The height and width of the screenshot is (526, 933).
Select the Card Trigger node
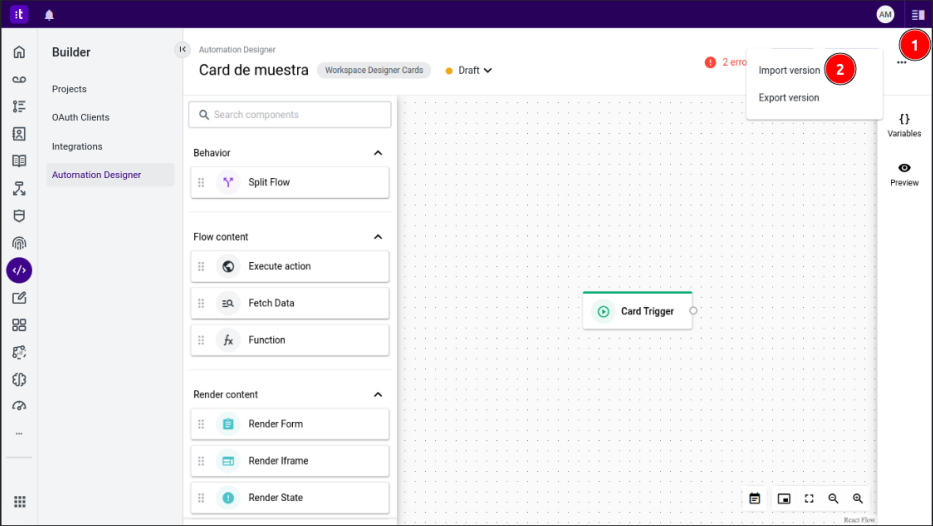pos(637,311)
